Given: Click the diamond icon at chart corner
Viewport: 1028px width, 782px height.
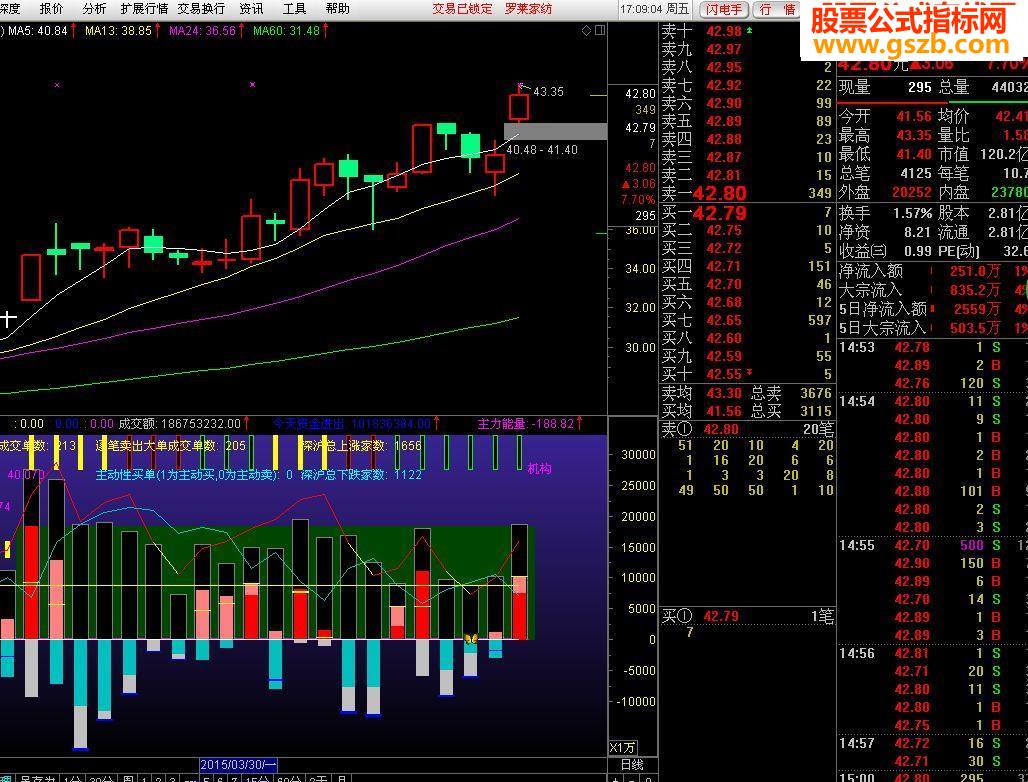Looking at the screenshot, I should tap(586, 30).
